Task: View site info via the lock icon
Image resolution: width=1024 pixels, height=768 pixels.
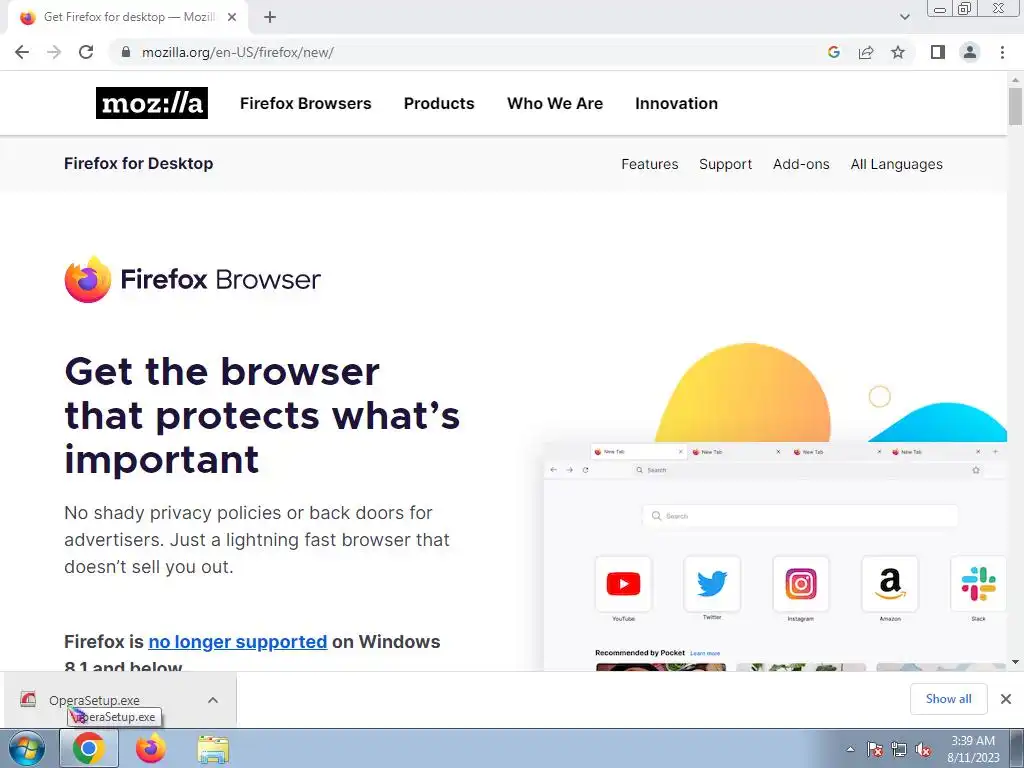Action: 126,52
